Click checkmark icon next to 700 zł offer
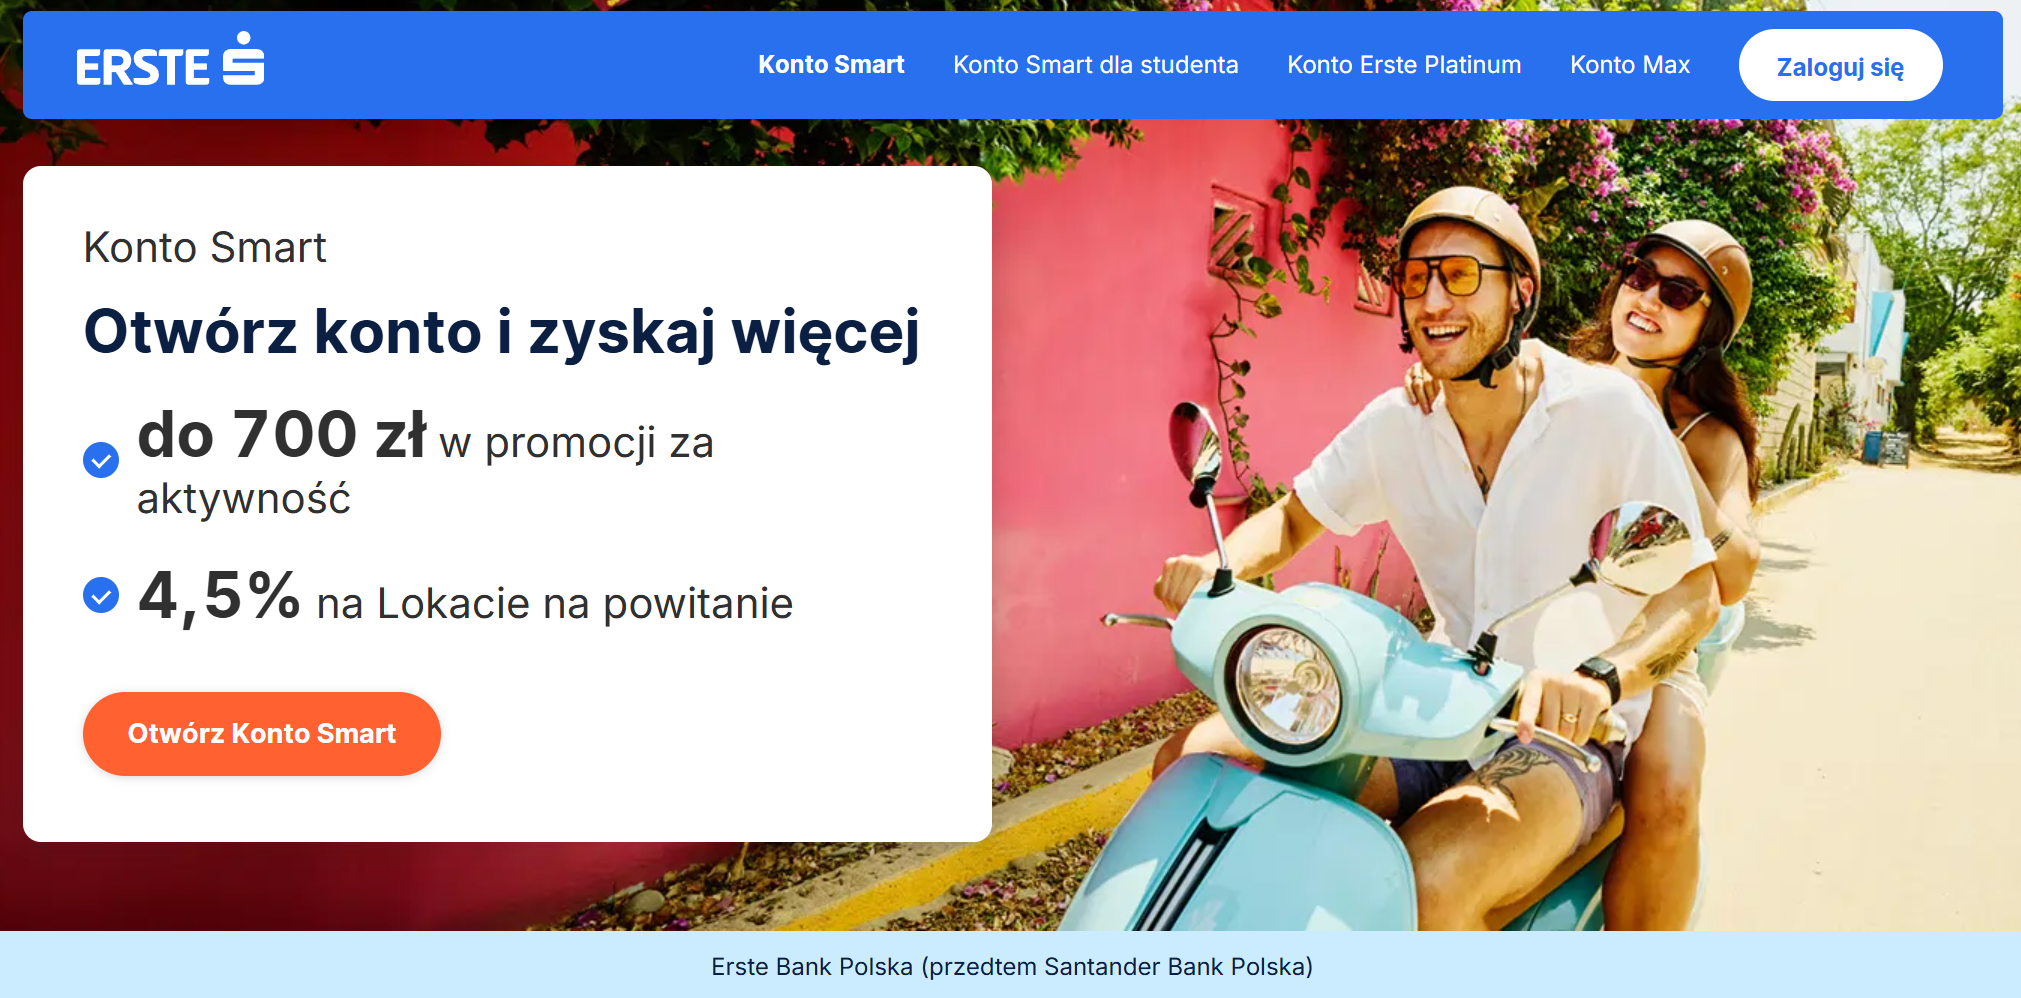Viewport: 2021px width, 998px height. pos(101,460)
